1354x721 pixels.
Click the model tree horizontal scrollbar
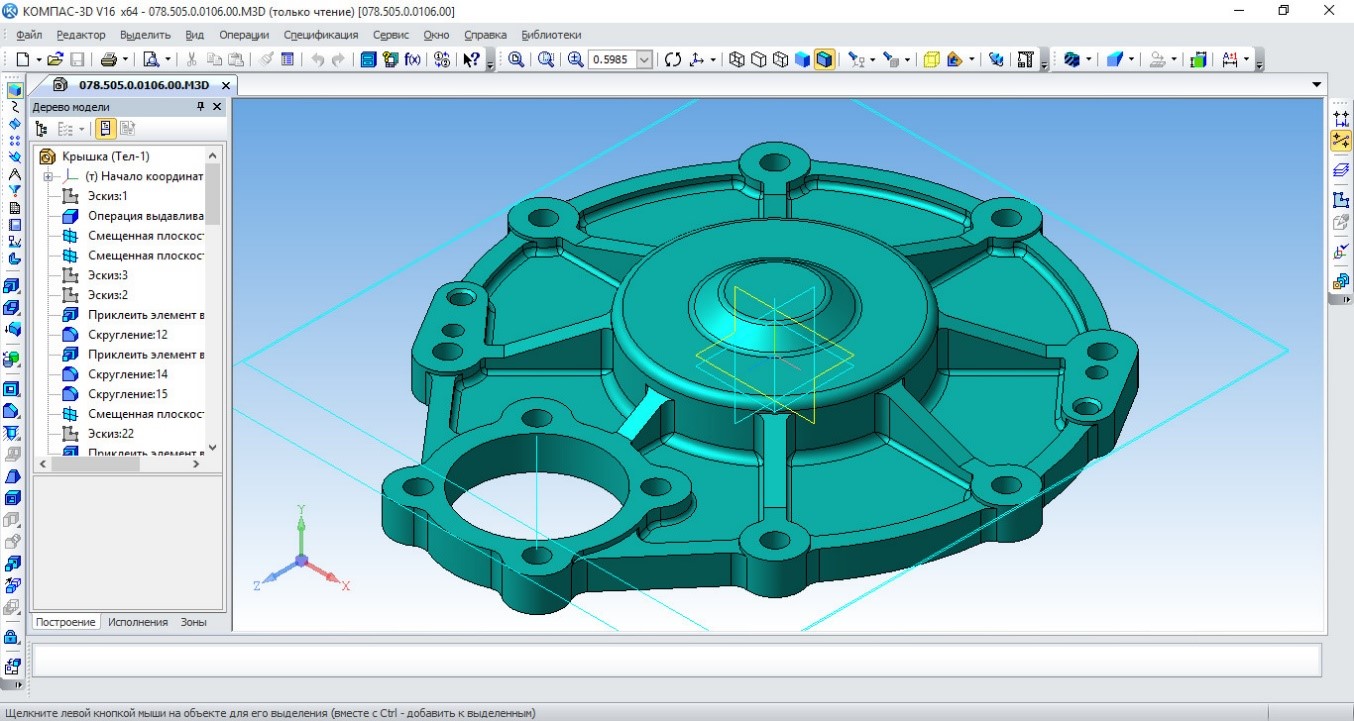pyautogui.click(x=120, y=464)
